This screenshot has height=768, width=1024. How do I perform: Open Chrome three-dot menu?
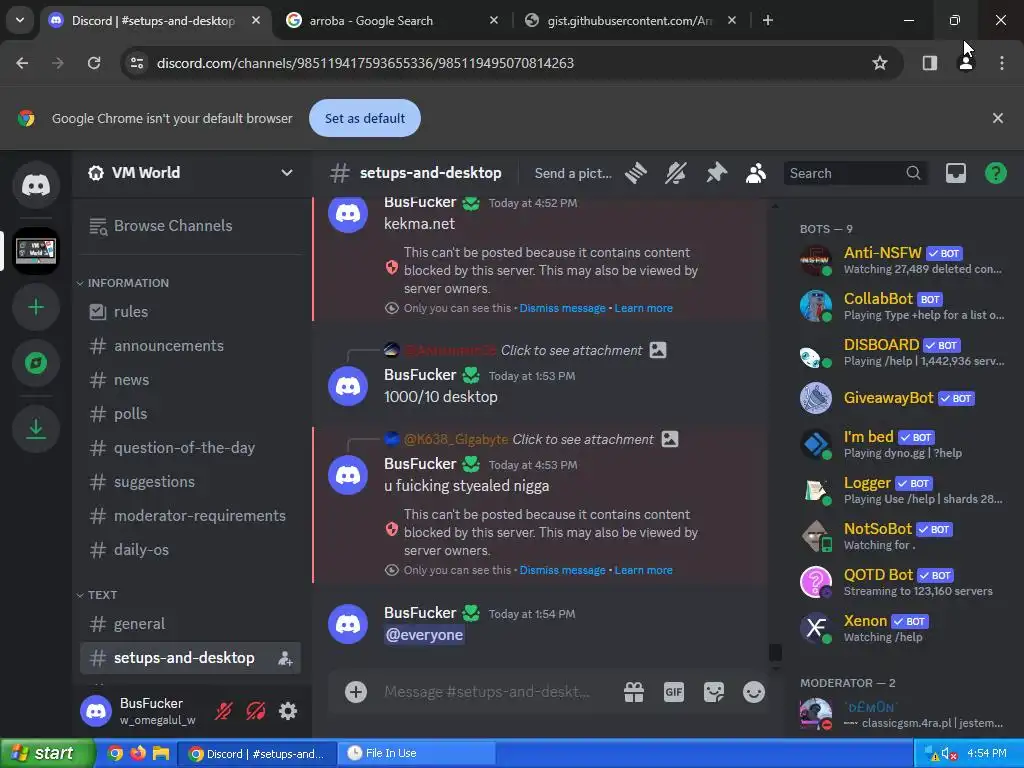click(x=1001, y=63)
